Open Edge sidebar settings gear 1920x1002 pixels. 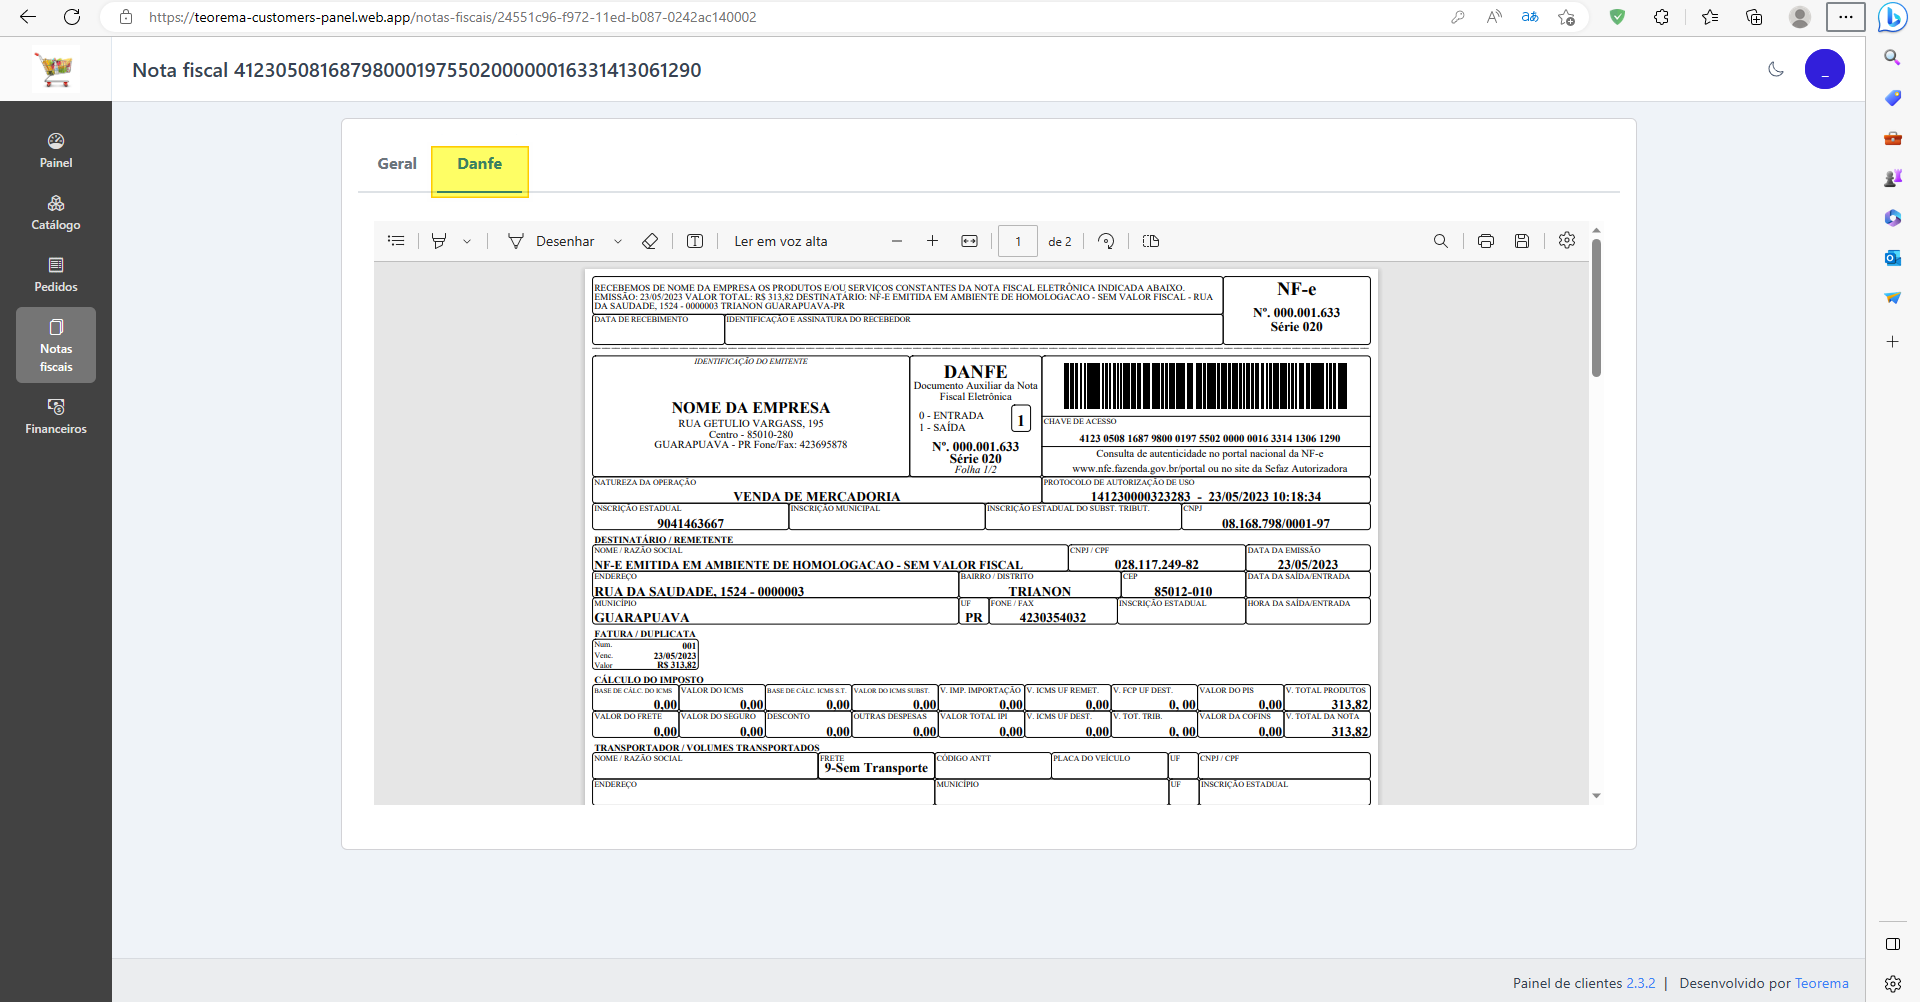point(1892,984)
